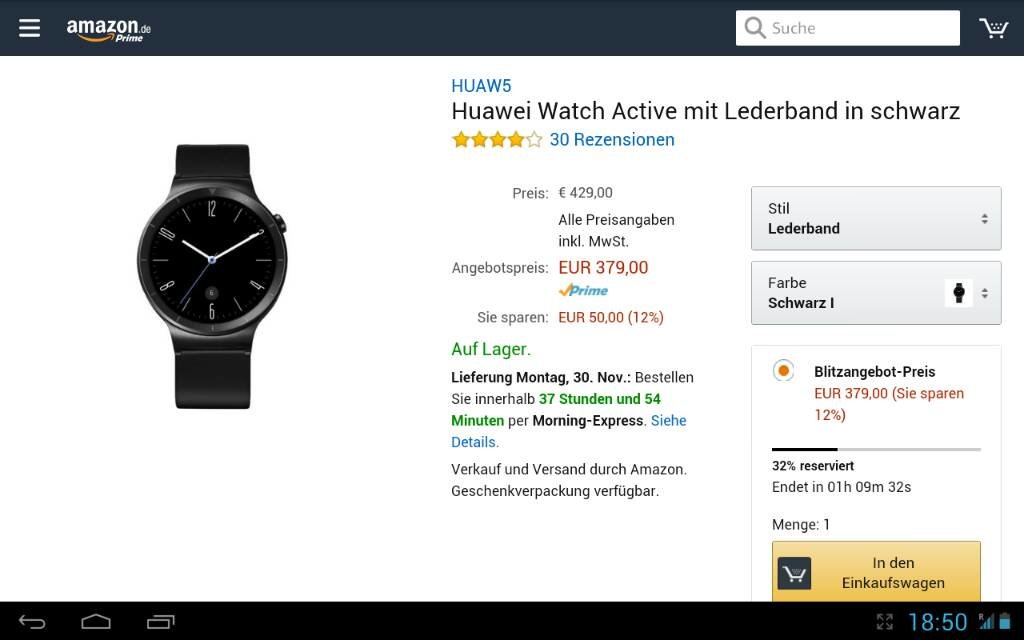1024x640 pixels.
Task: Open the shopping cart icon in header
Action: pos(993,28)
